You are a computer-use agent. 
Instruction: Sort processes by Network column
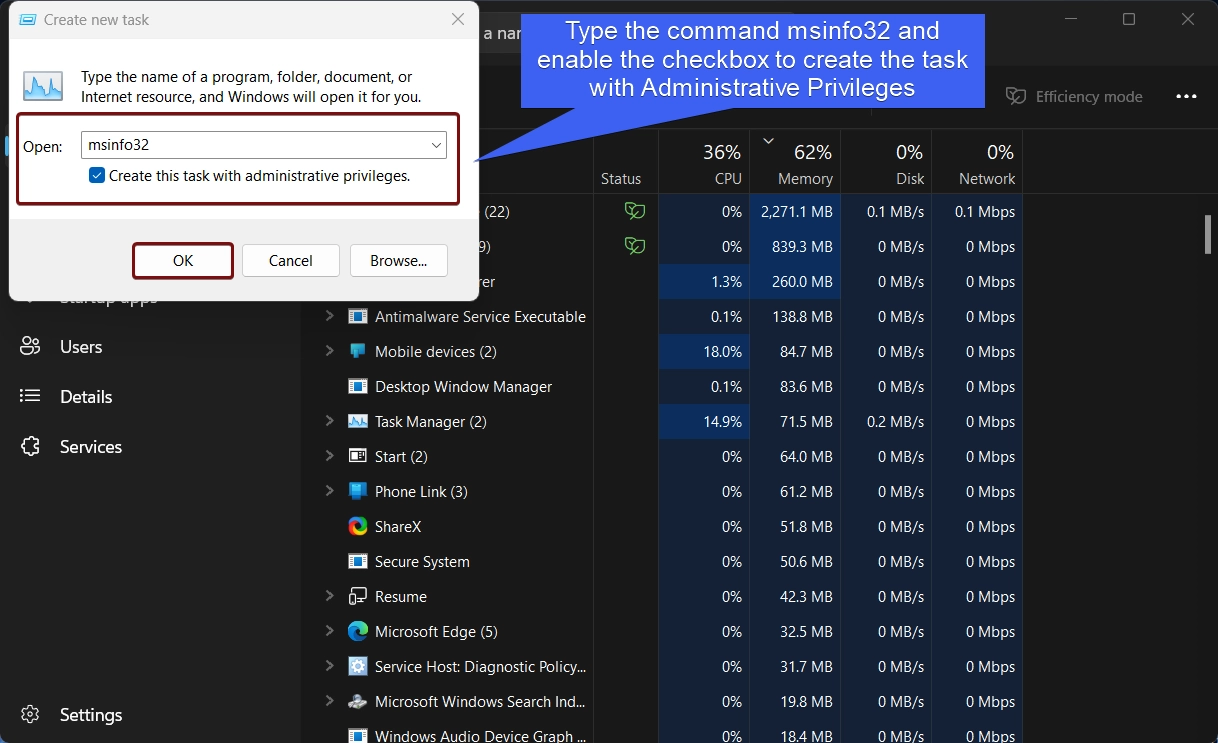[x=977, y=162]
